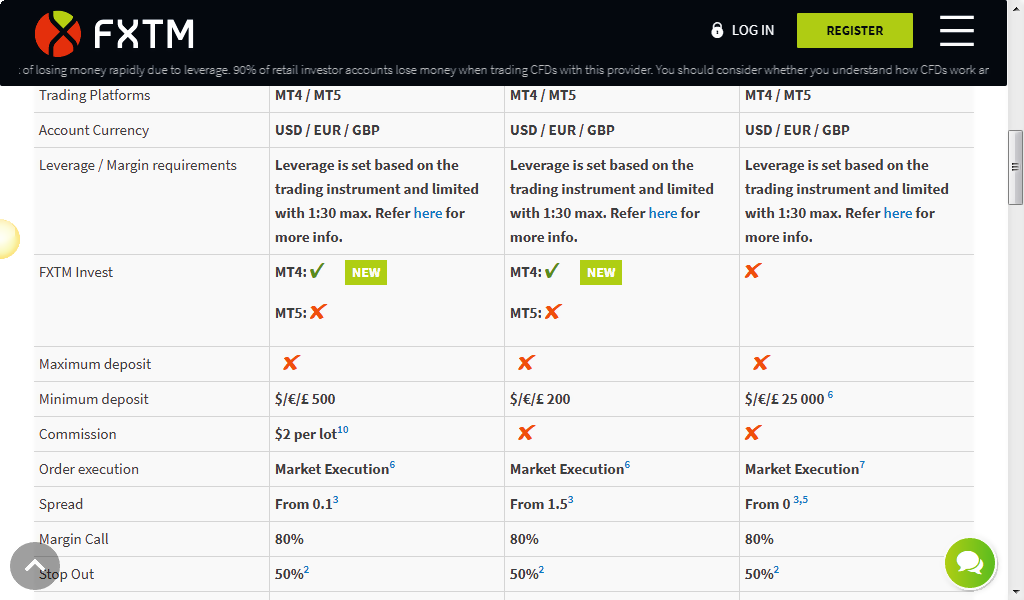Open the hamburger menu icon
The image size is (1024, 600).
[957, 31]
